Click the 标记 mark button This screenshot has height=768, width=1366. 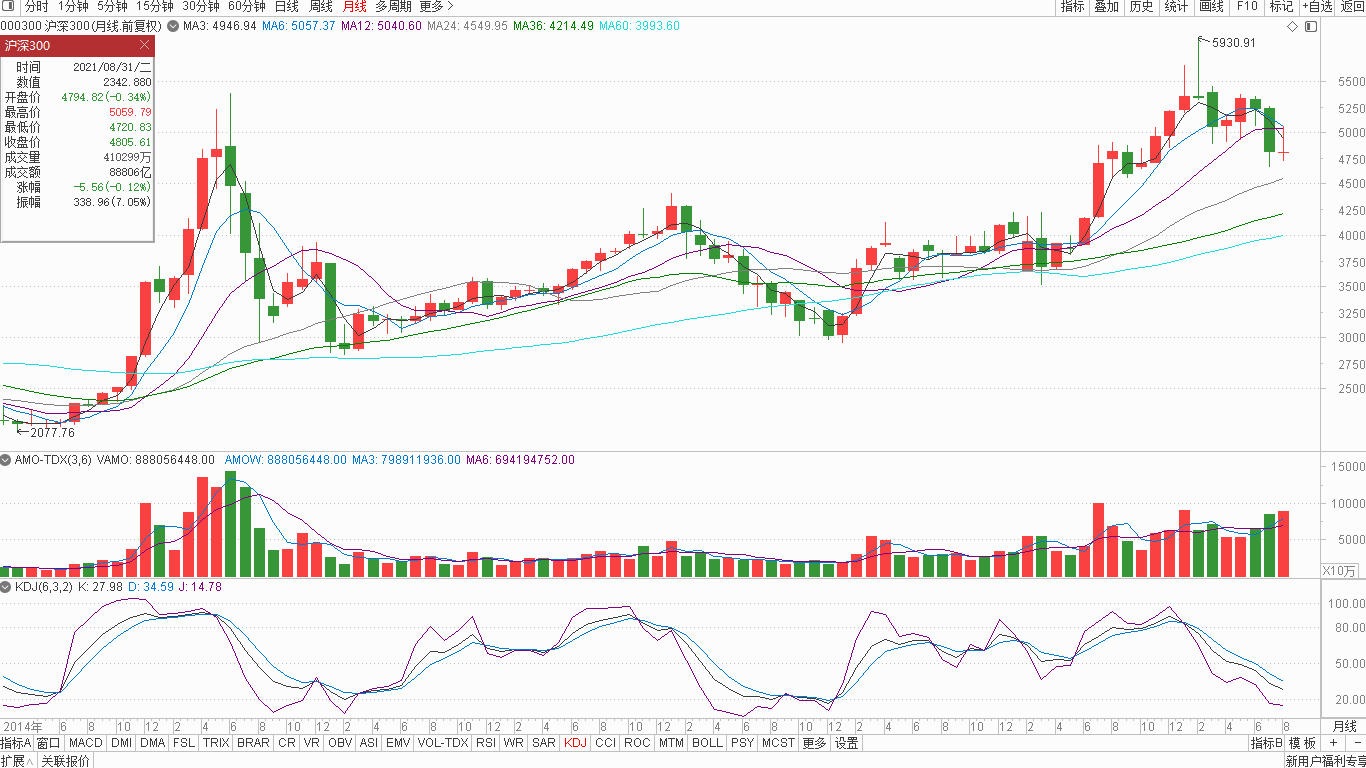[x=1281, y=6]
